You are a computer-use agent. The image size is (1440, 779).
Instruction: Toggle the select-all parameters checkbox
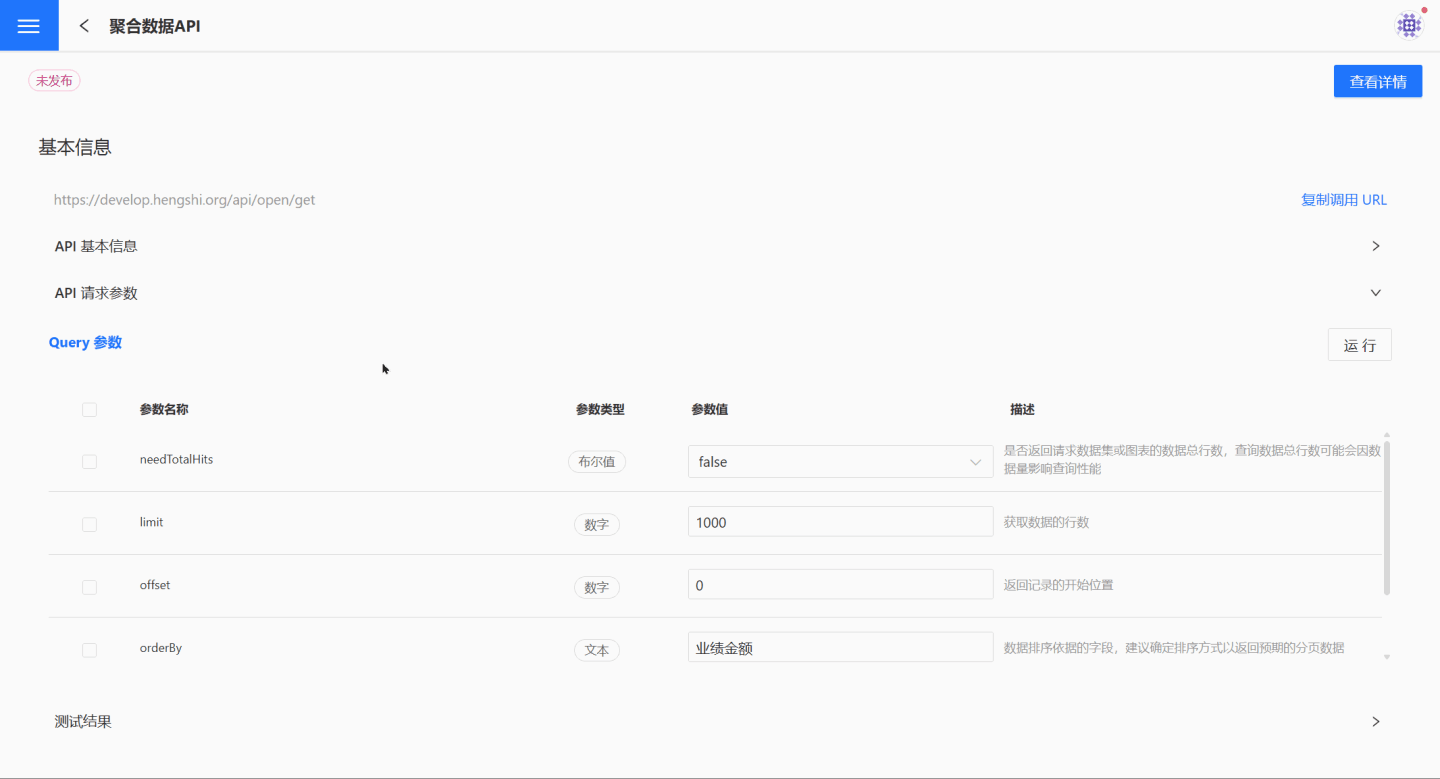[90, 410]
